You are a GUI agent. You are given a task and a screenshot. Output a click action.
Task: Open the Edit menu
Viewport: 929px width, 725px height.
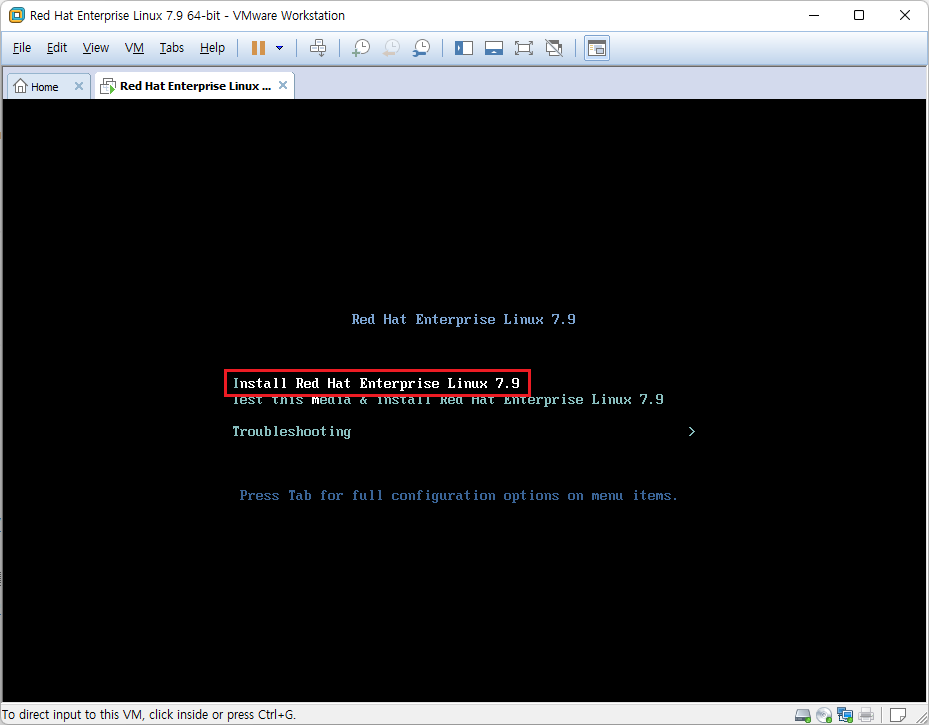(57, 48)
